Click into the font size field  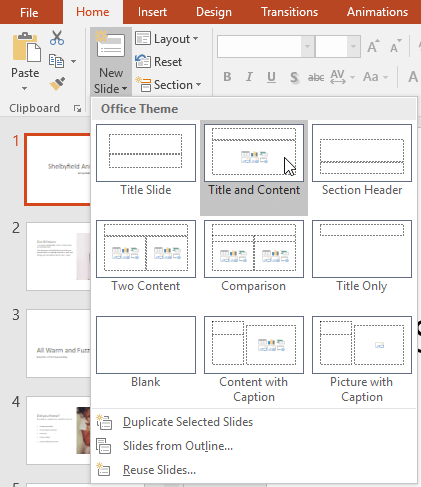click(331, 46)
